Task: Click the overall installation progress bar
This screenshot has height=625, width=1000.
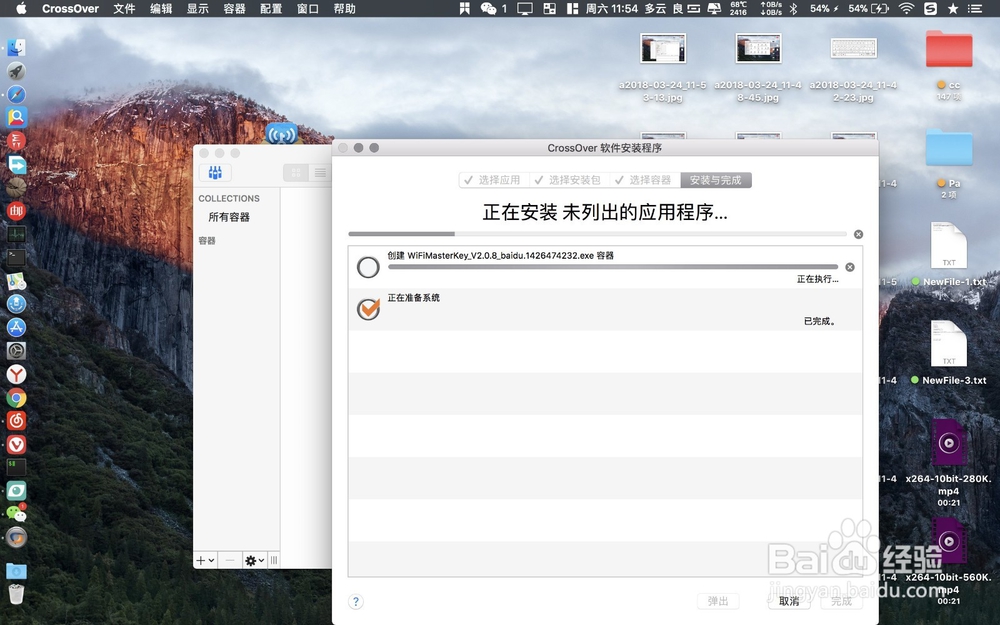Action: pos(598,234)
